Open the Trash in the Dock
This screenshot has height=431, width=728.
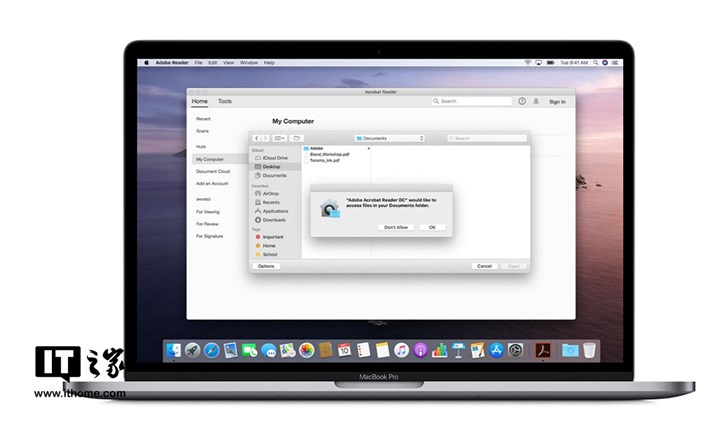point(589,350)
